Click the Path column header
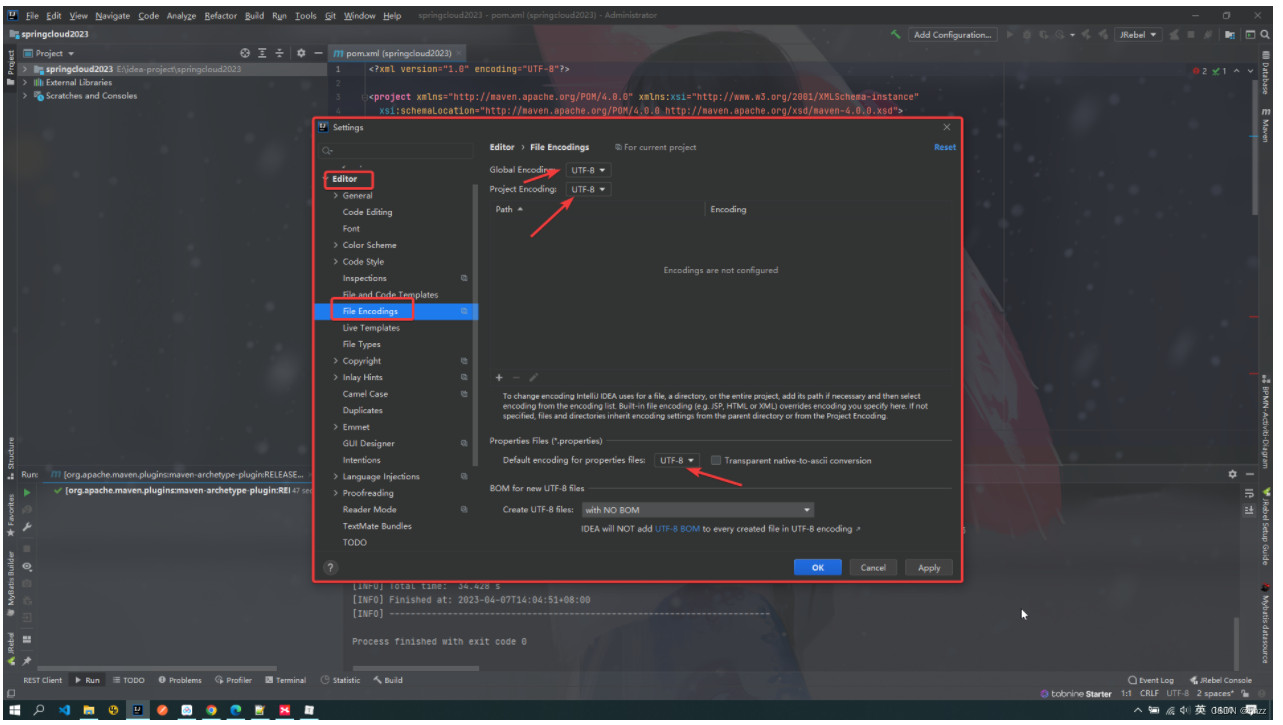Screen dimensions: 1283x725 509,209
